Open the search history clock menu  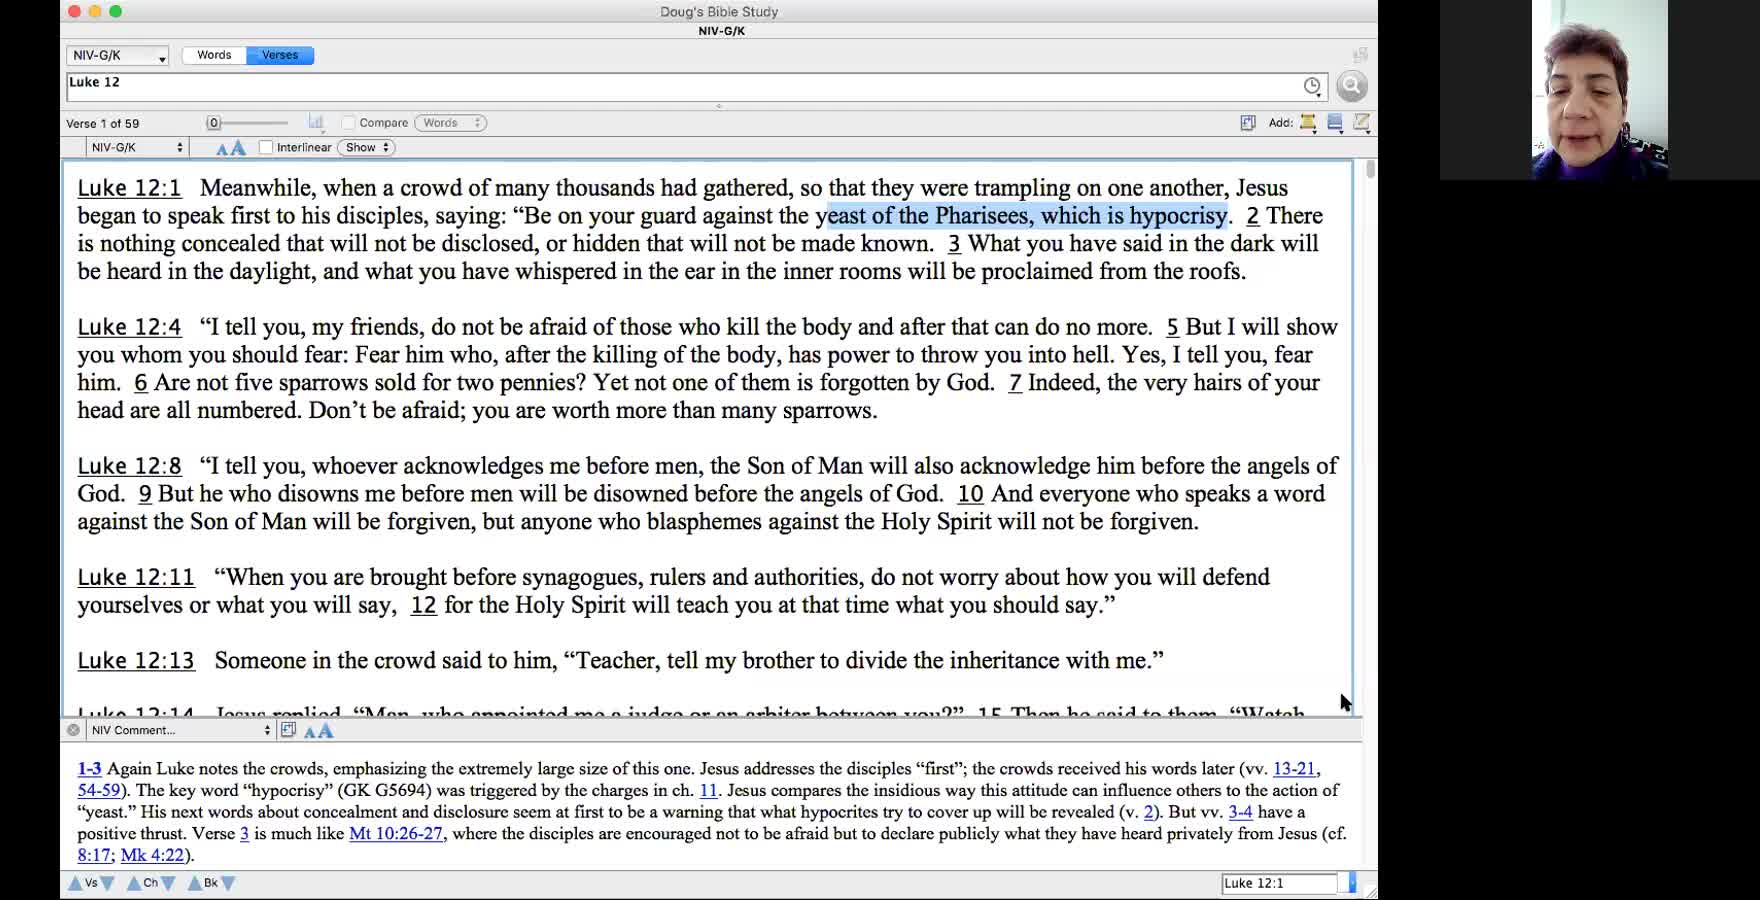[x=1313, y=86]
